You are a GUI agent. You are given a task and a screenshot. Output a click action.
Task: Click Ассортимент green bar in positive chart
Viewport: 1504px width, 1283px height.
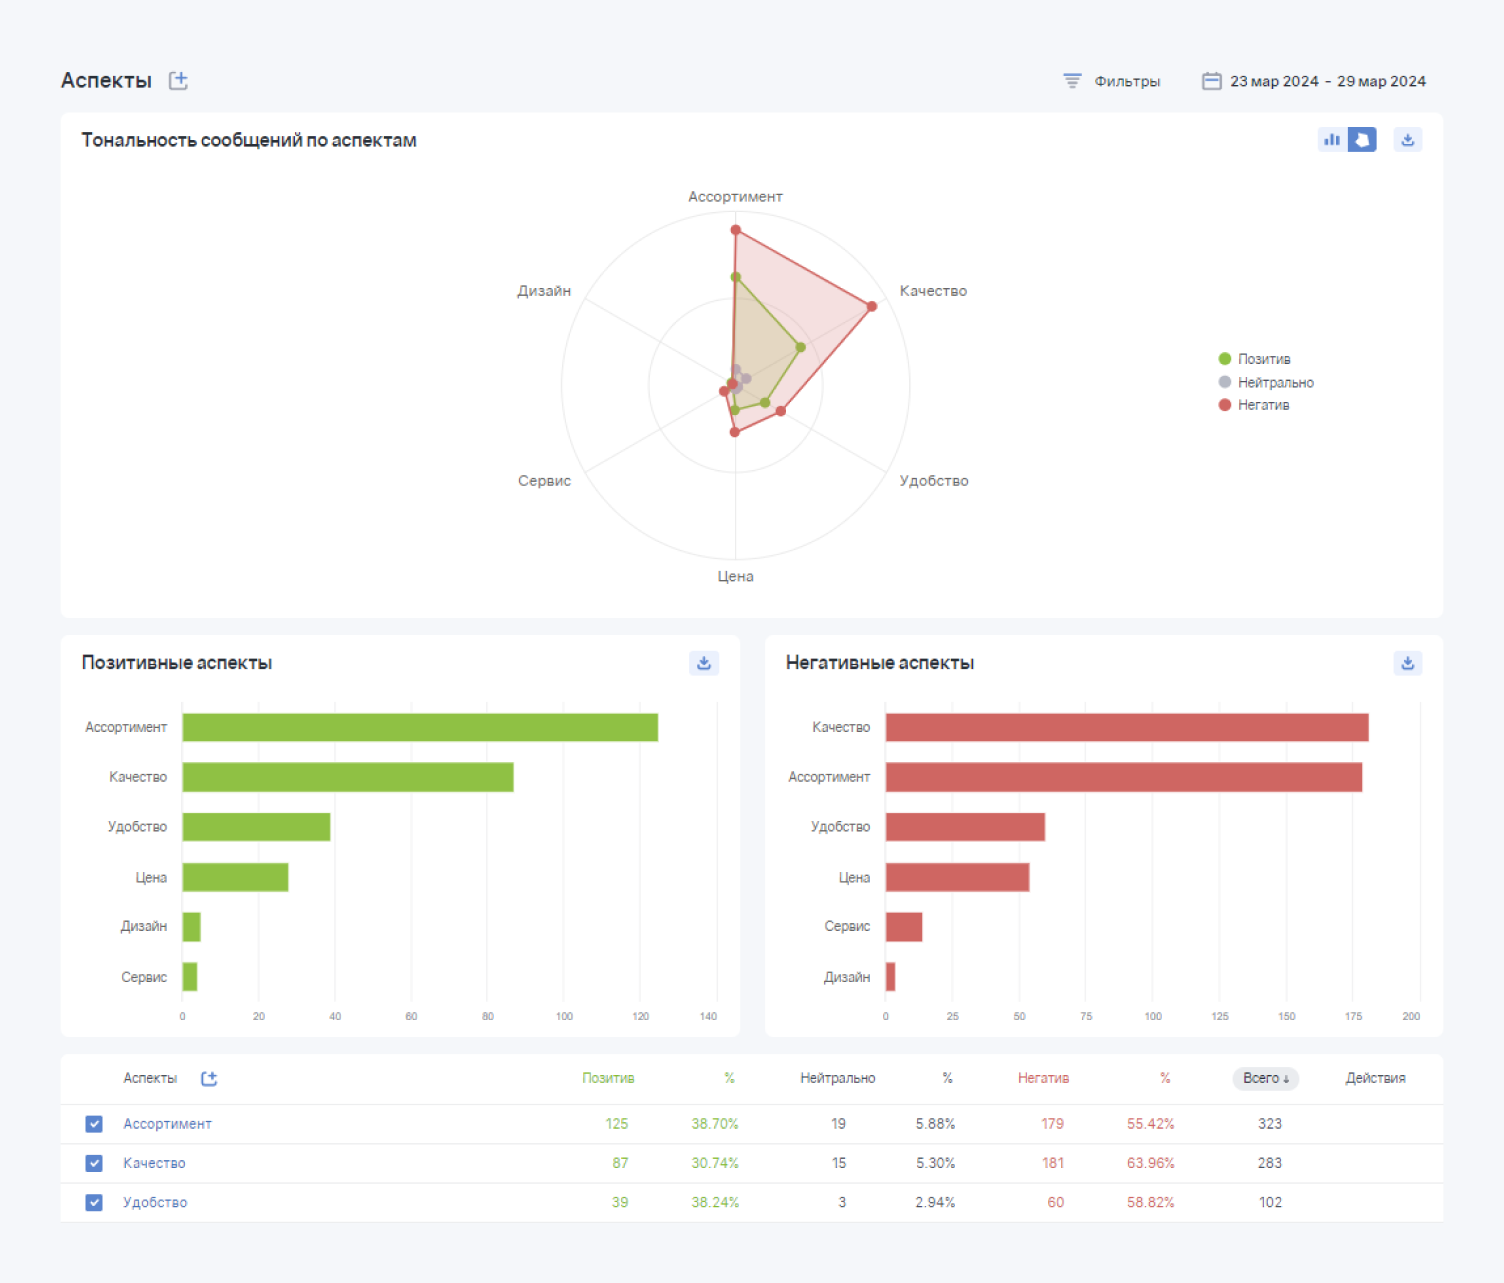click(x=420, y=727)
